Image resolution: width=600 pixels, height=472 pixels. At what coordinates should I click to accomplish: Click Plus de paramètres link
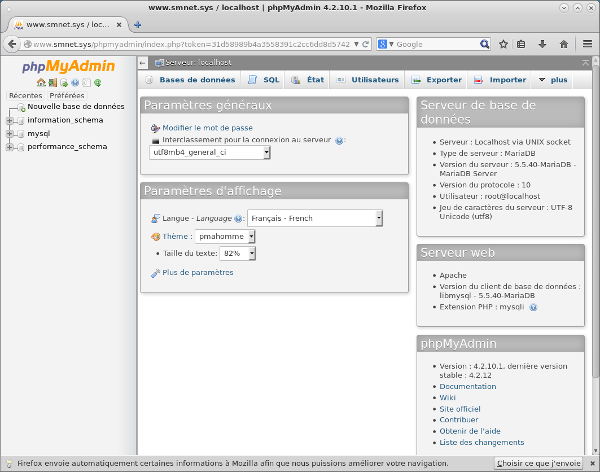click(198, 273)
